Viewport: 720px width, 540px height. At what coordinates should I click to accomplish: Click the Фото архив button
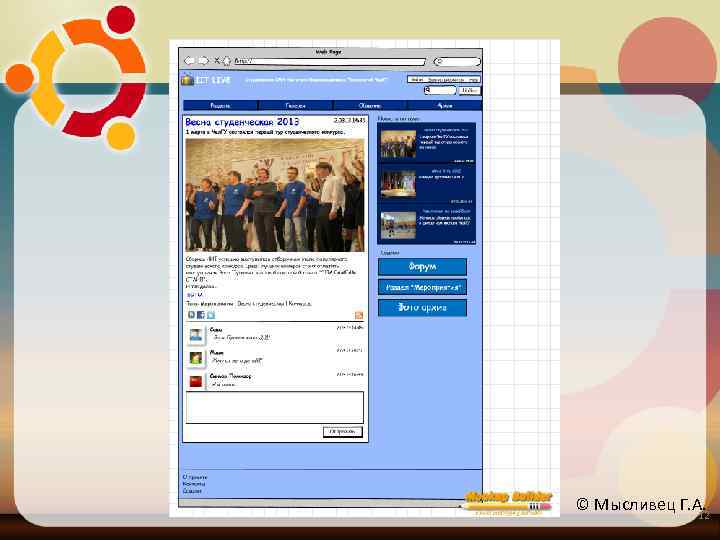tap(422, 308)
